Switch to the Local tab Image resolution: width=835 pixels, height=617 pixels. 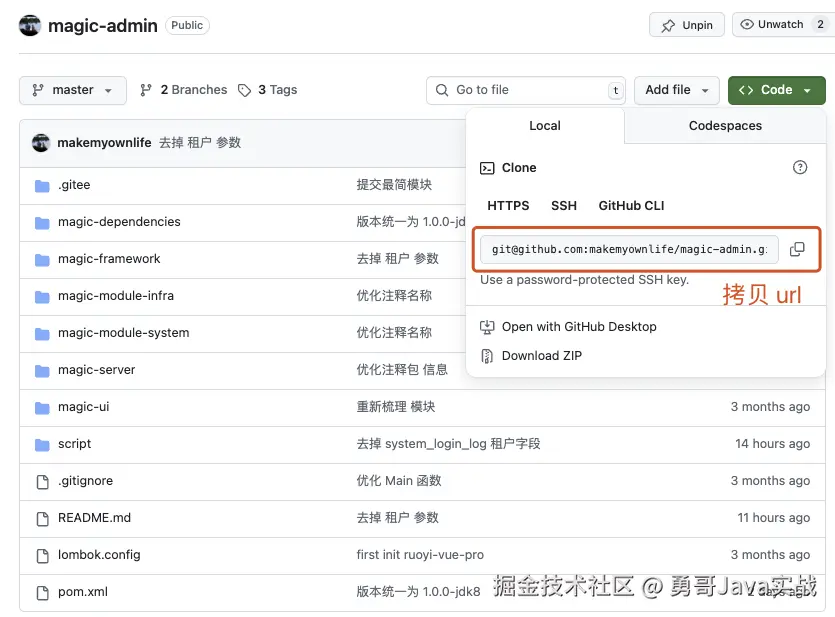(x=545, y=126)
